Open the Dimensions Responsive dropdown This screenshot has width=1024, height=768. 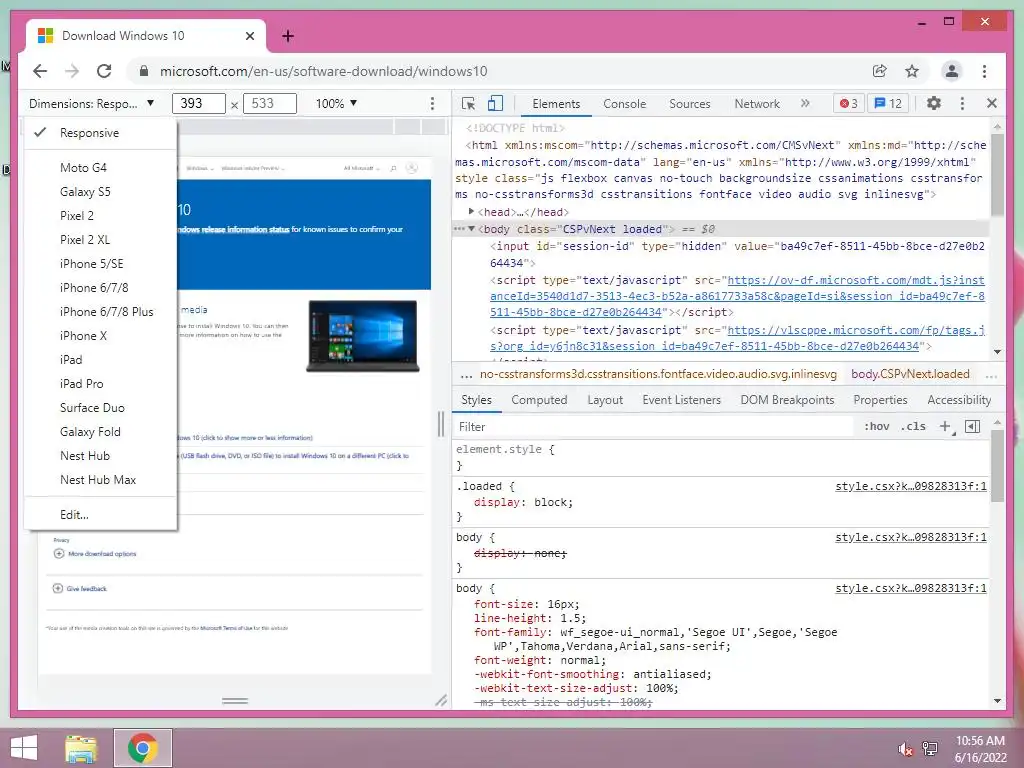pyautogui.click(x=91, y=103)
